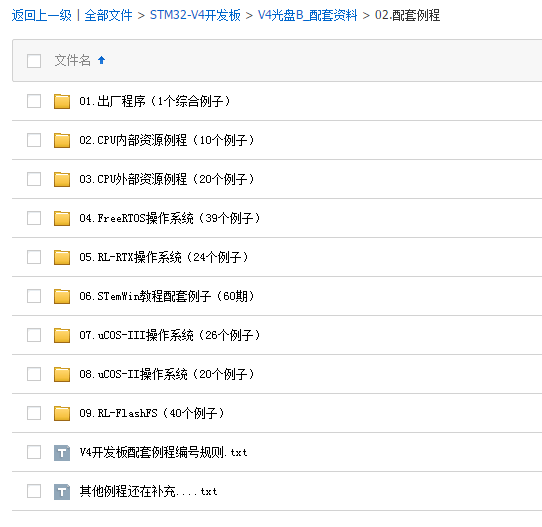The width and height of the screenshot is (542, 527).
Task: Open the 01.出厂程序 folder icon
Action: coord(62,101)
